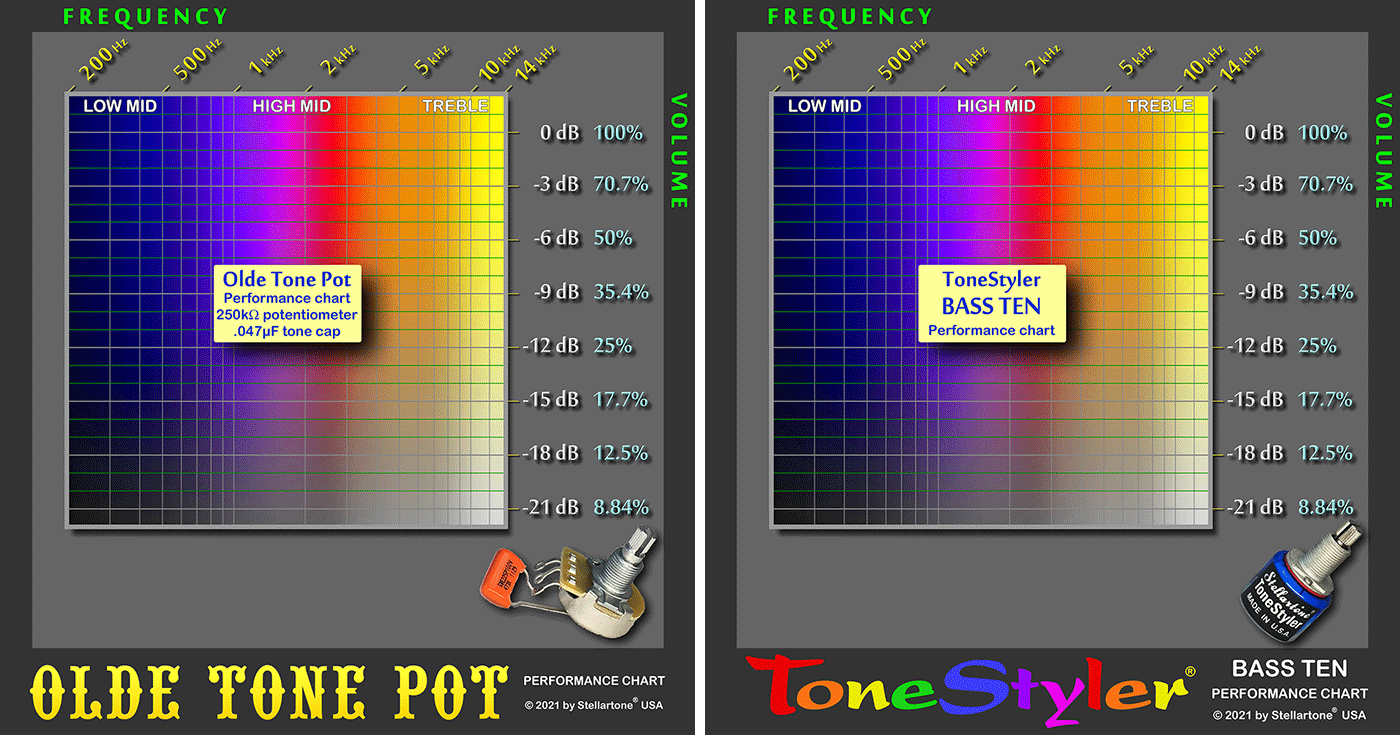Click -21 dB on the ToneStyler scale
Screen dimensions: 1400x735
pos(1256,507)
